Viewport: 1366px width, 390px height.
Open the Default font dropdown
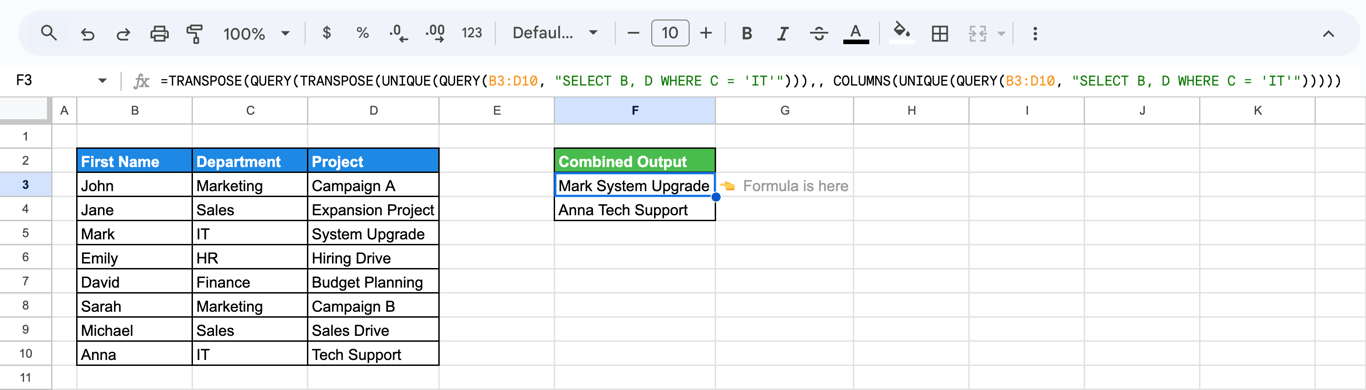pos(555,33)
